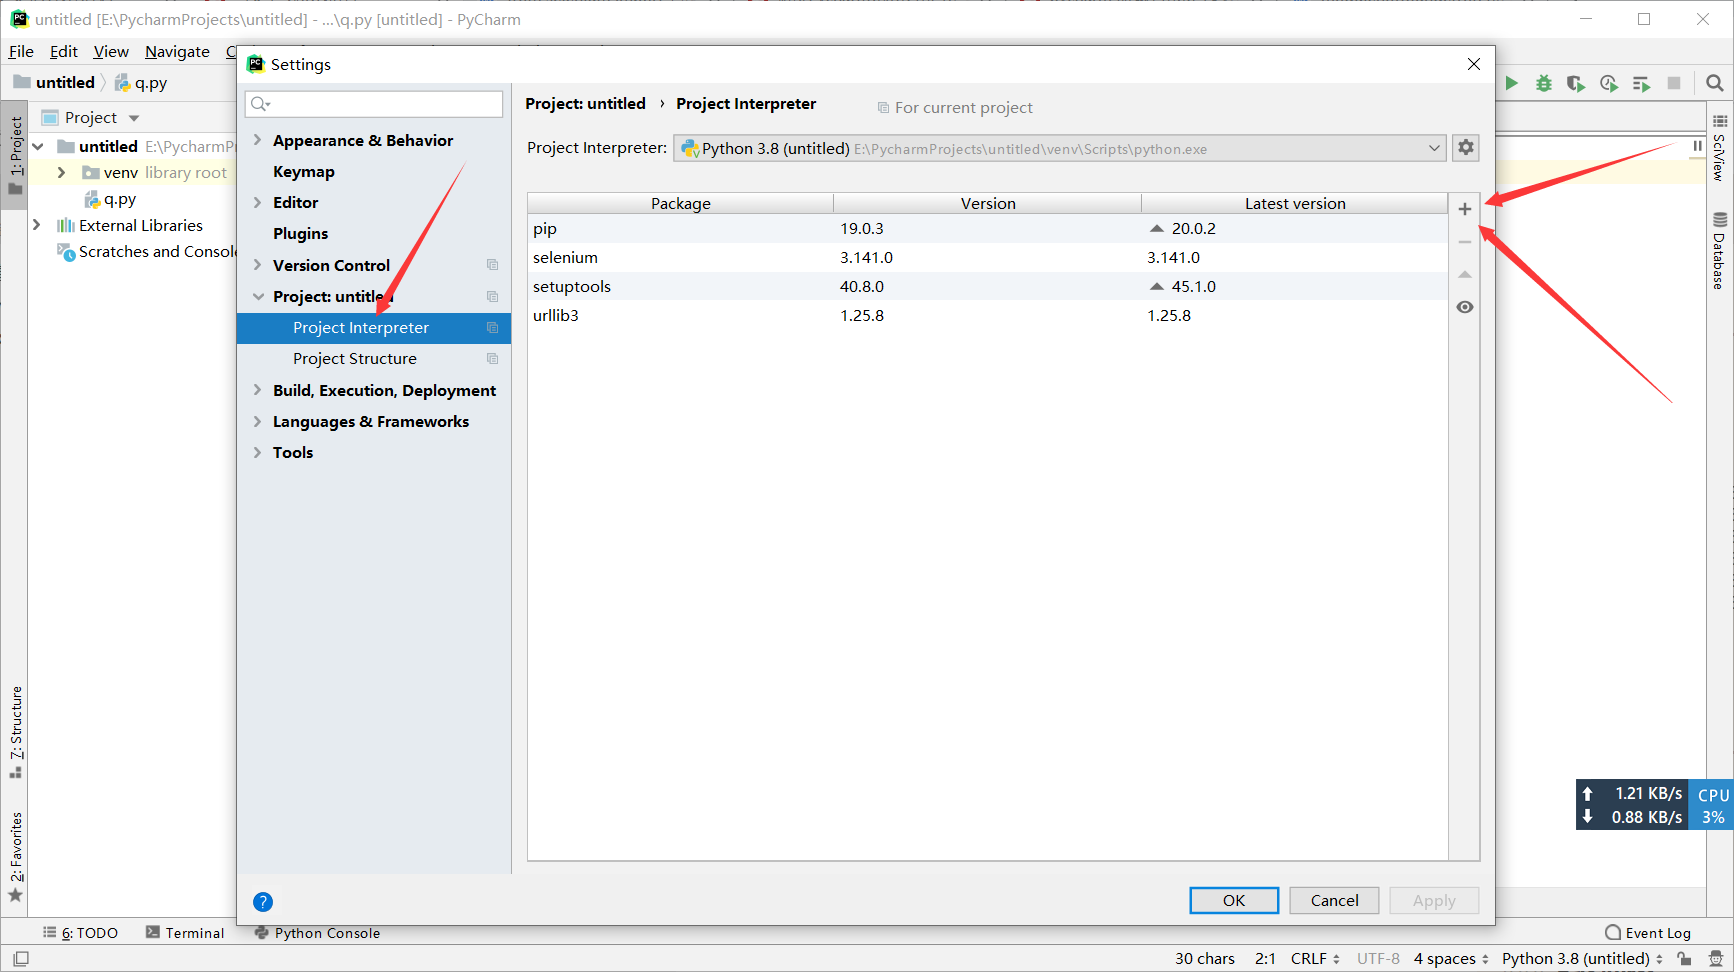Image resolution: width=1734 pixels, height=972 pixels.
Task: Sort by Latest version column header
Action: point(1295,203)
